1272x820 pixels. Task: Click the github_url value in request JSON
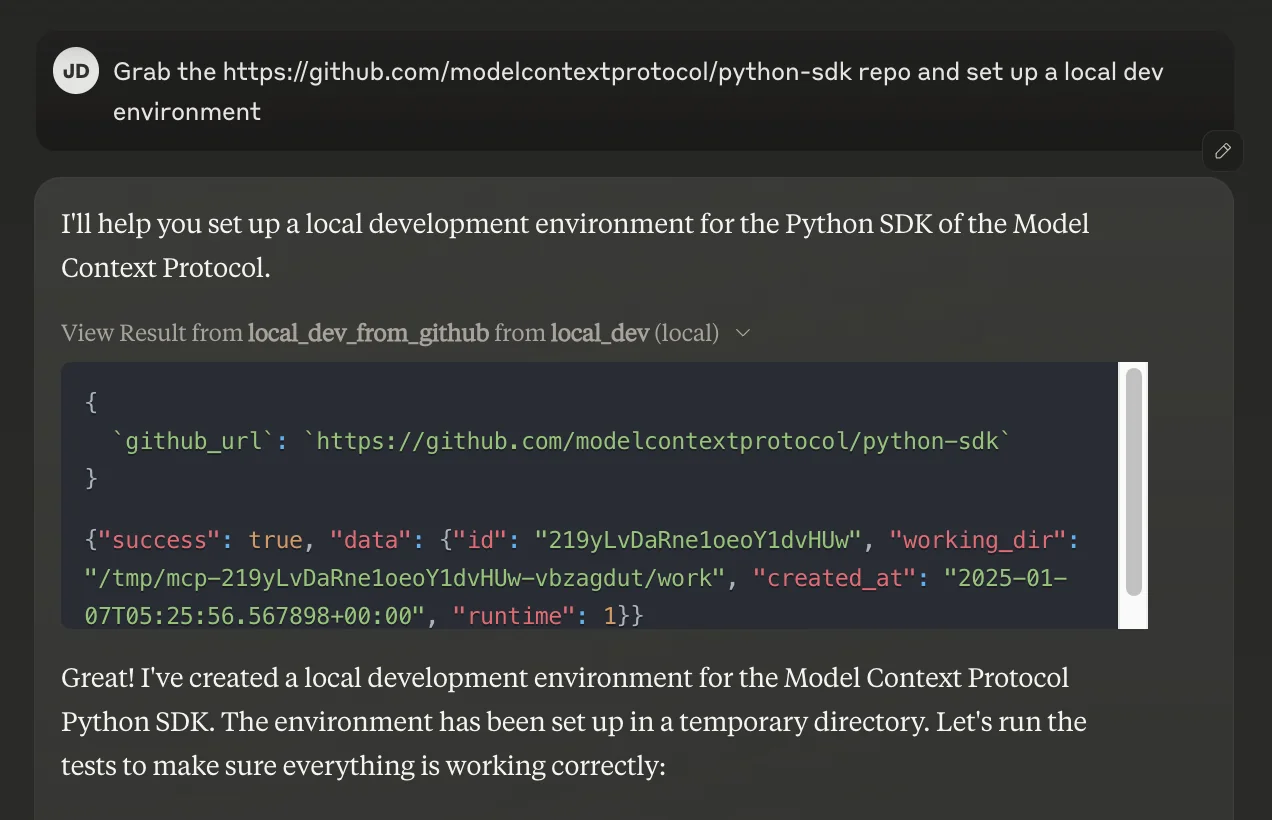tap(657, 440)
